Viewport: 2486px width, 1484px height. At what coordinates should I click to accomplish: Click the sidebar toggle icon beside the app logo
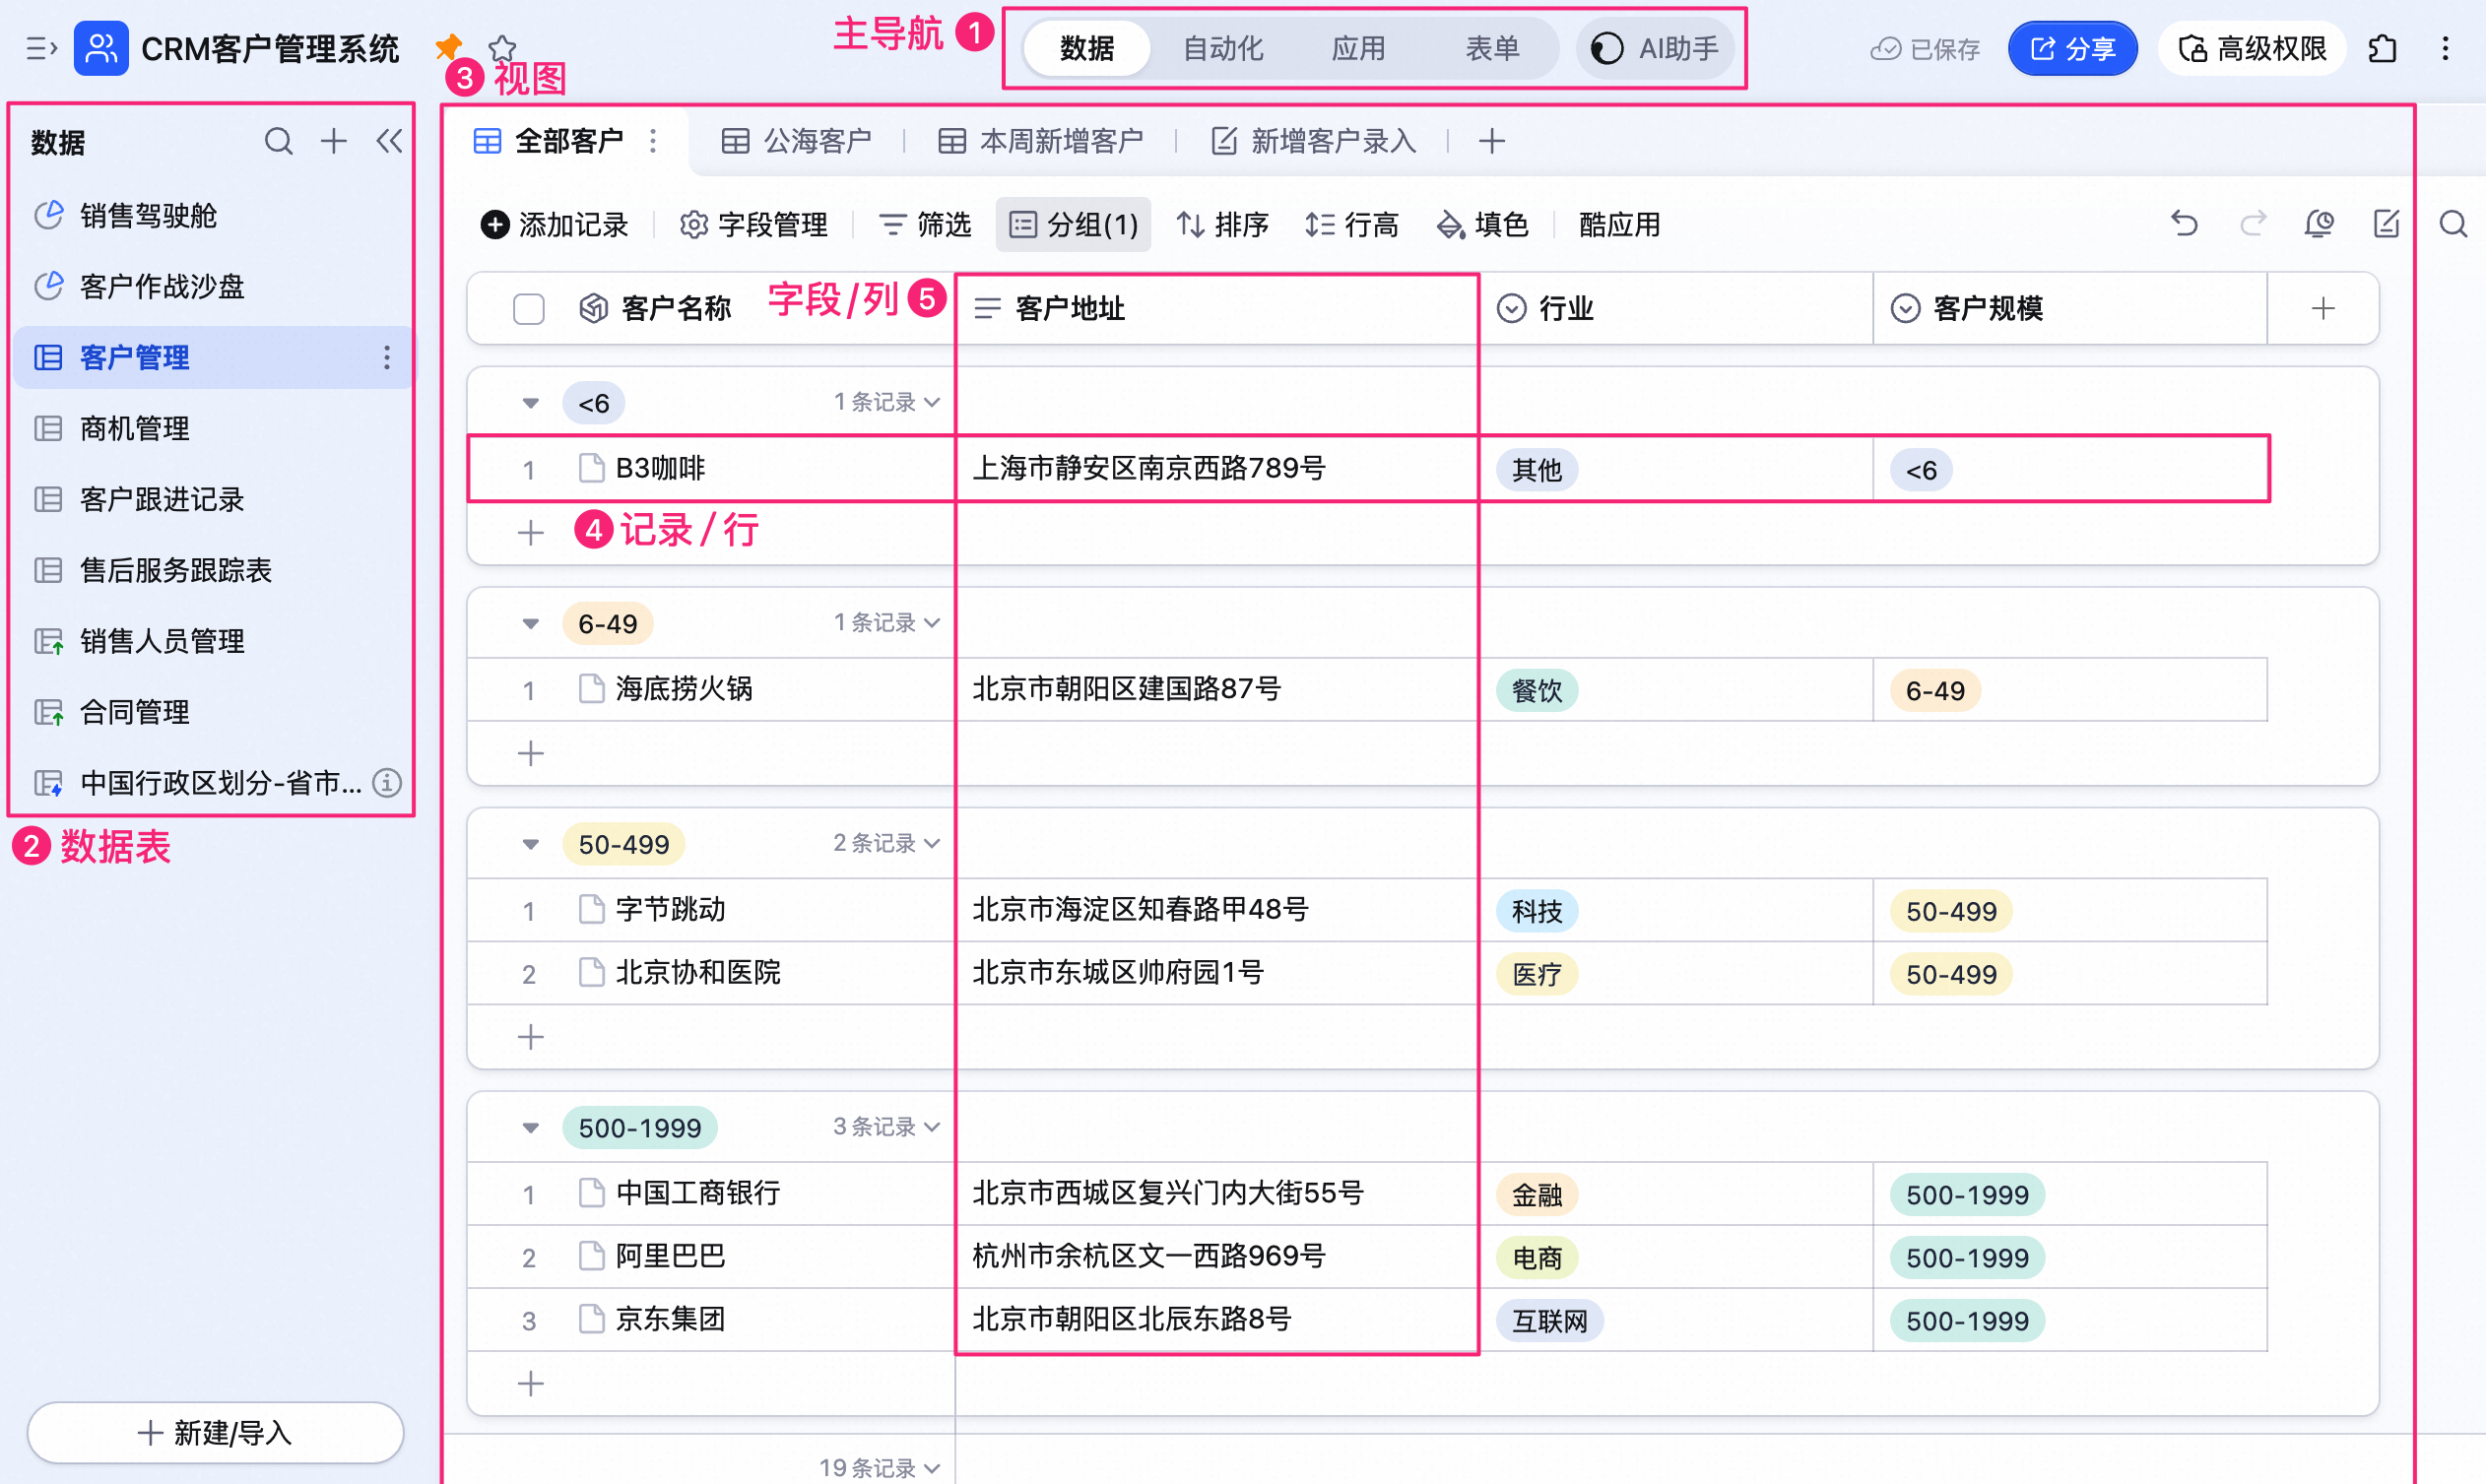coord(41,48)
